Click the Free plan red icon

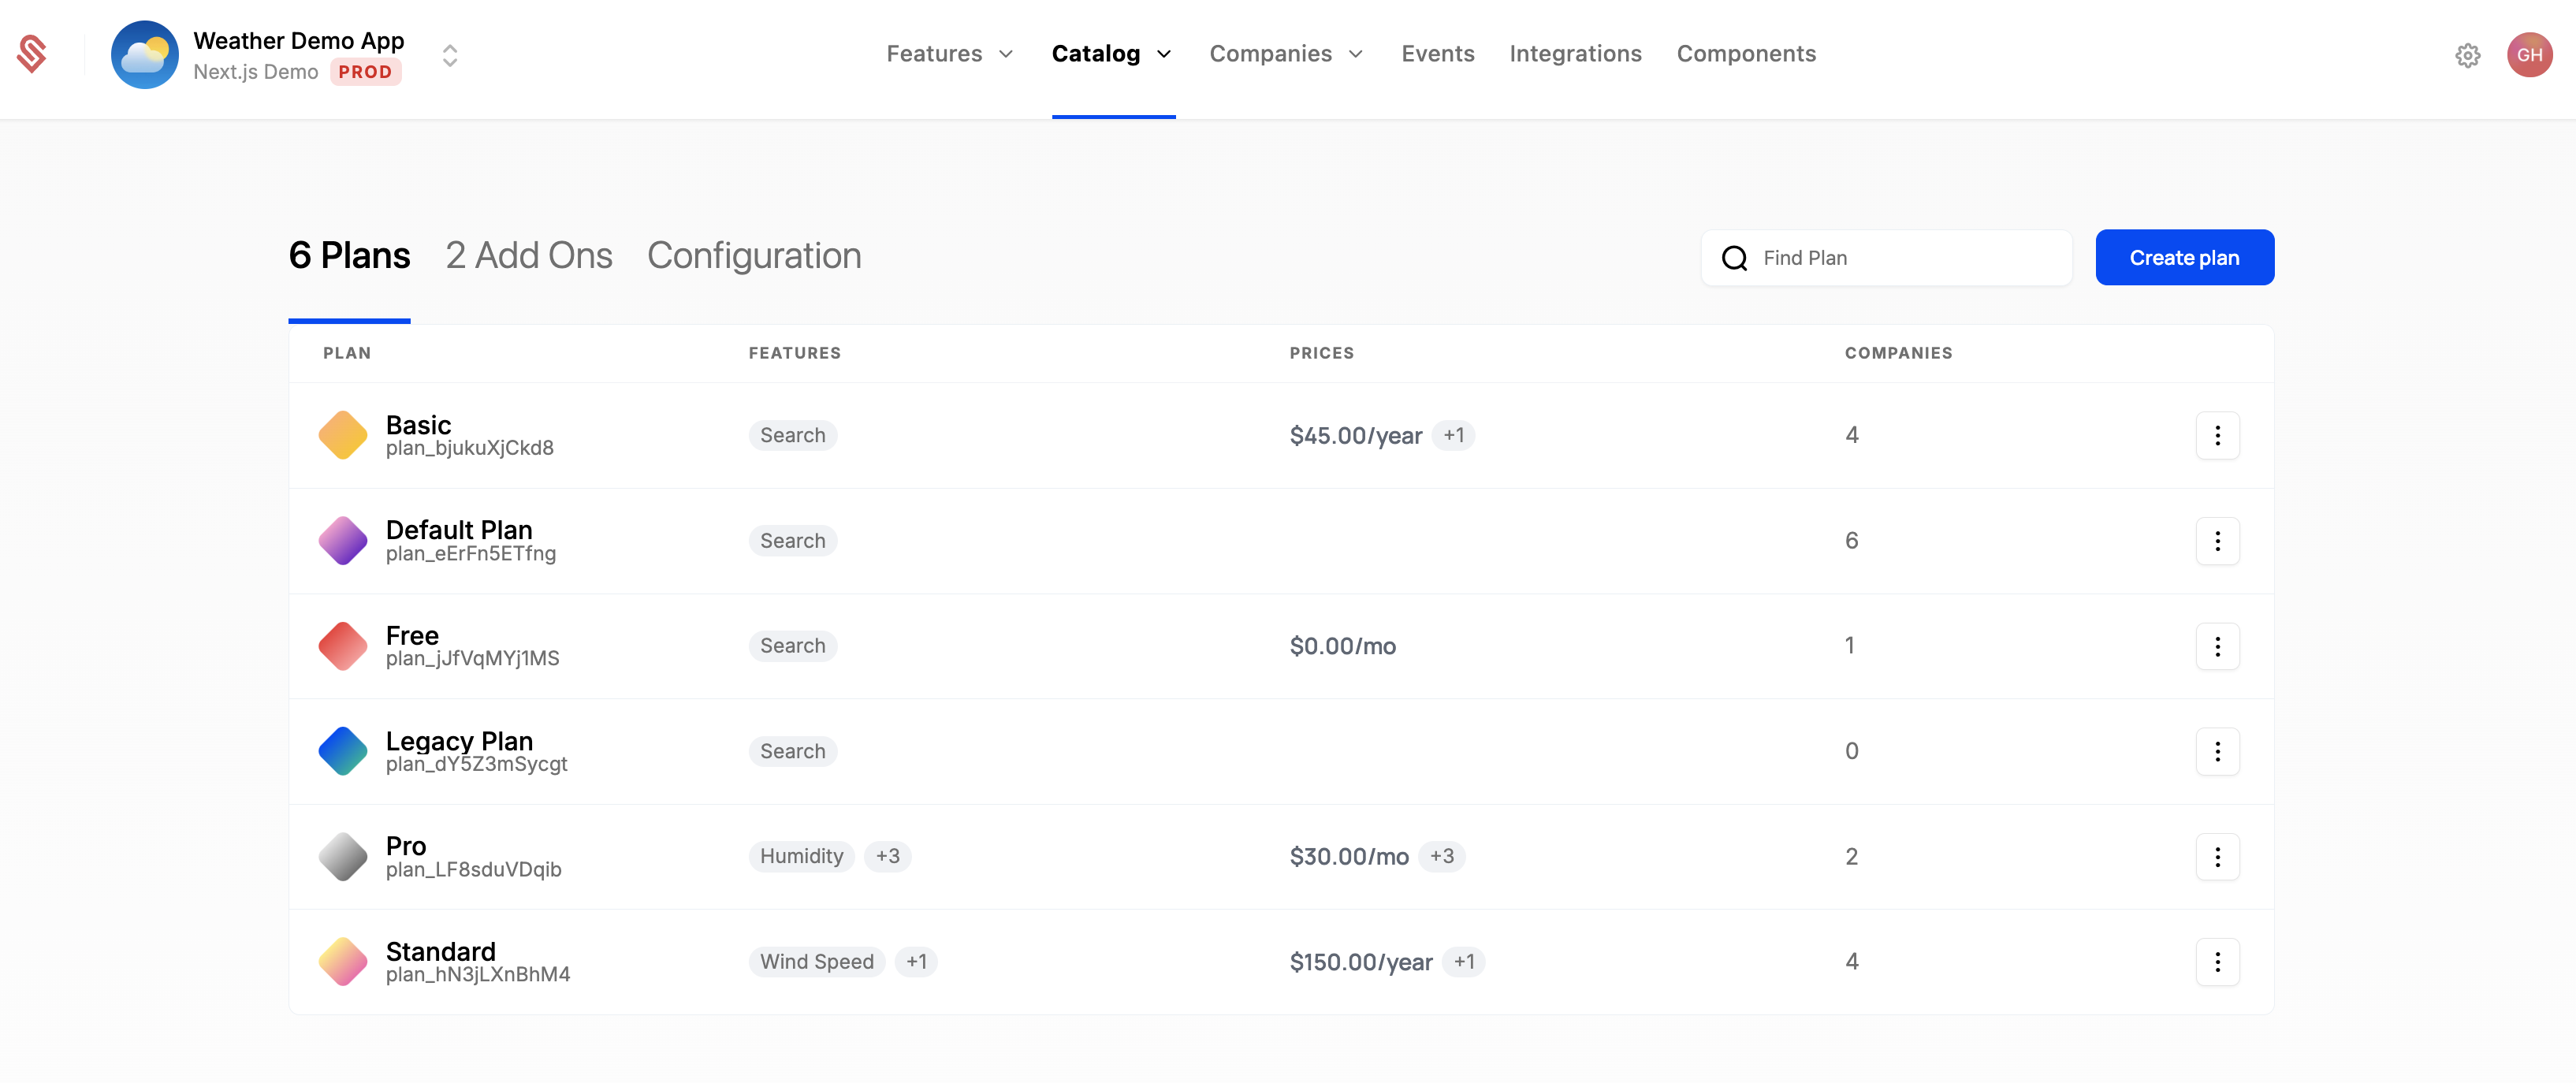[342, 645]
